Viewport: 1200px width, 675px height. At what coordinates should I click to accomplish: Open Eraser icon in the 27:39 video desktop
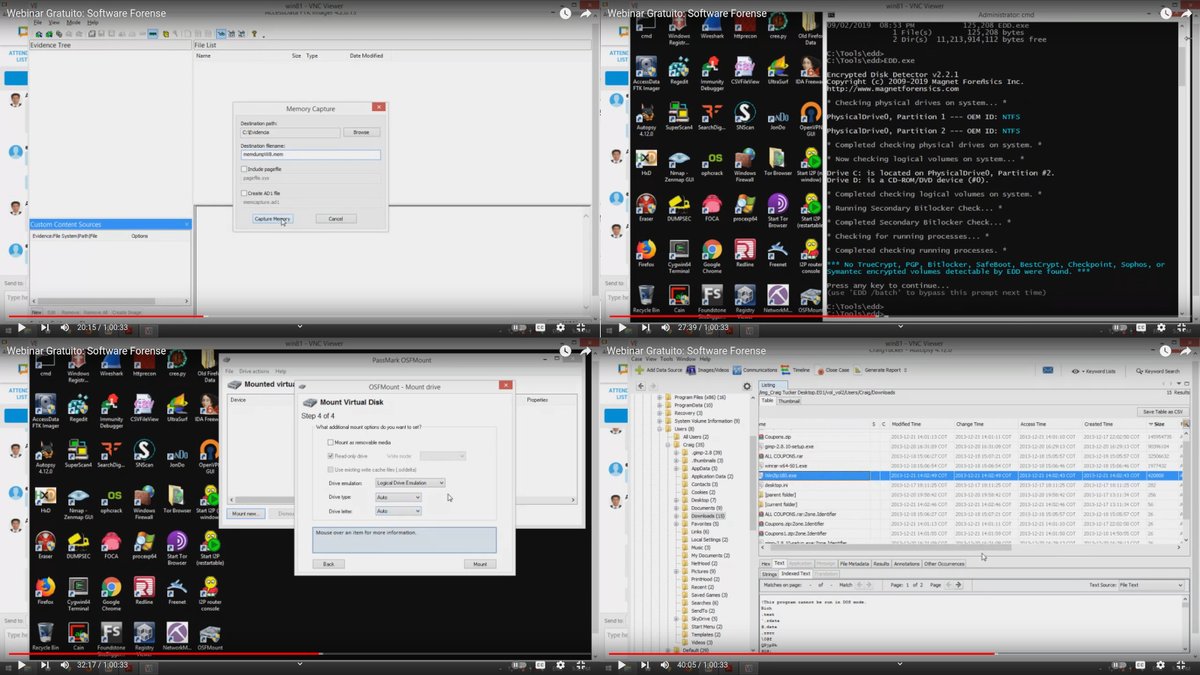coord(646,207)
